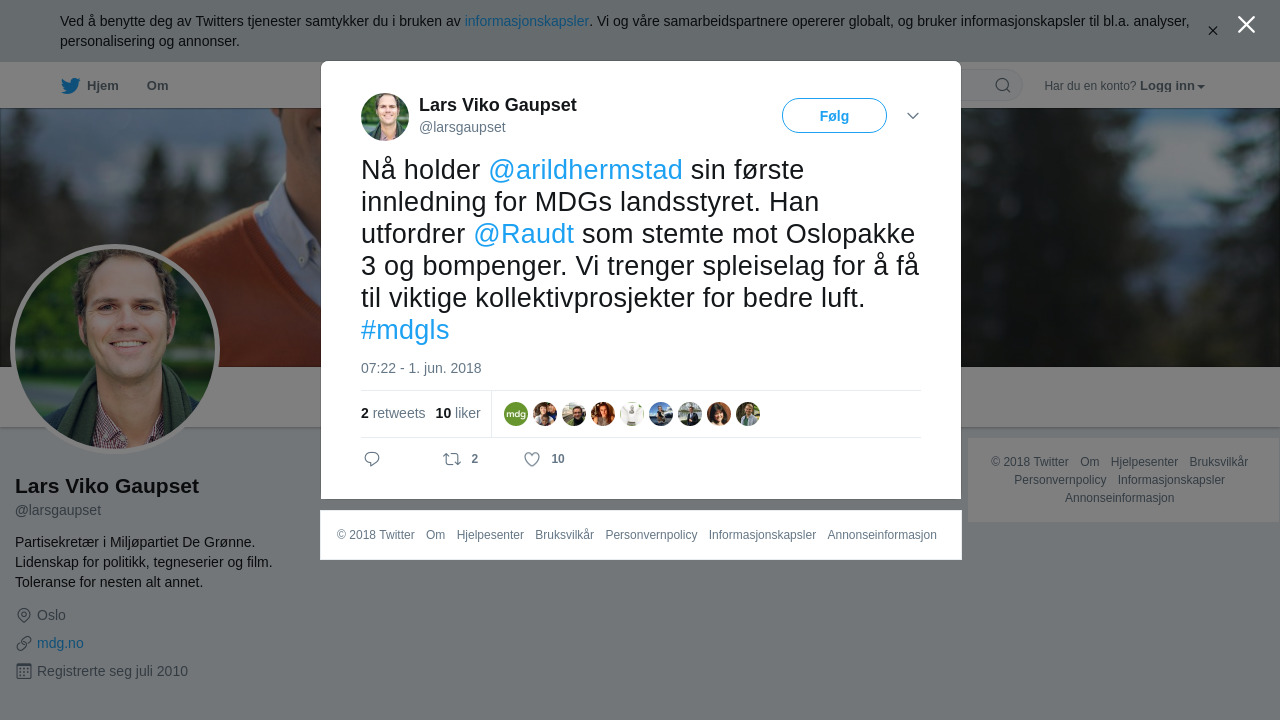
Task: Click the reply speech bubble icon
Action: click(x=372, y=459)
